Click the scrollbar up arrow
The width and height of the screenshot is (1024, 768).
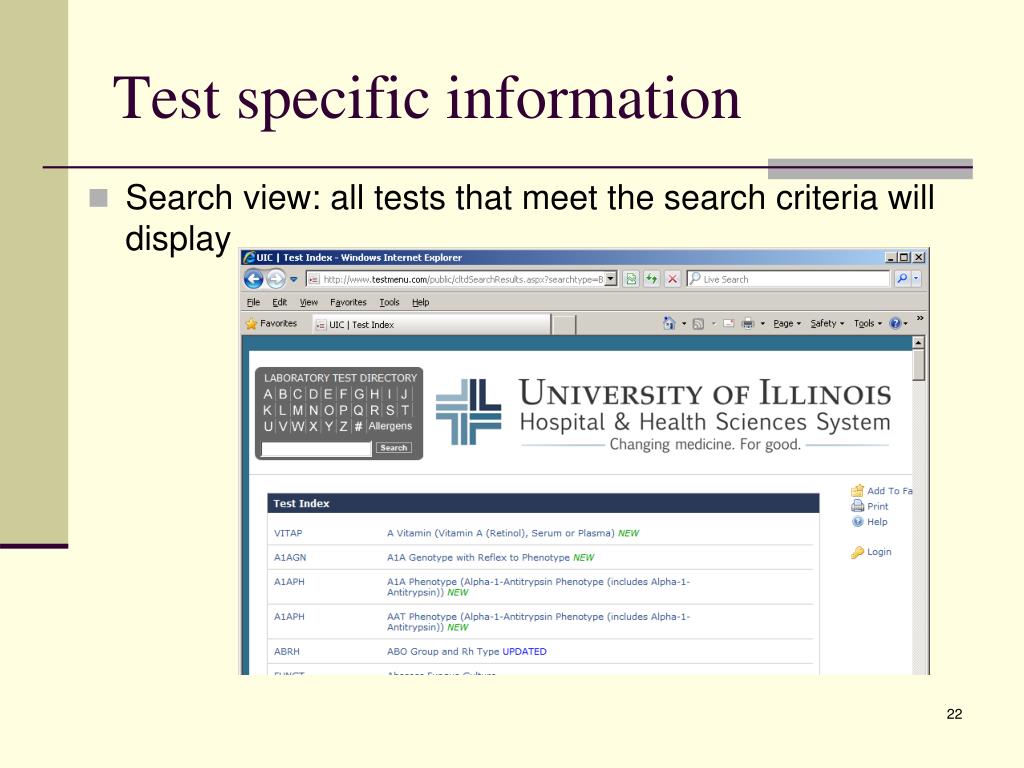(x=919, y=343)
